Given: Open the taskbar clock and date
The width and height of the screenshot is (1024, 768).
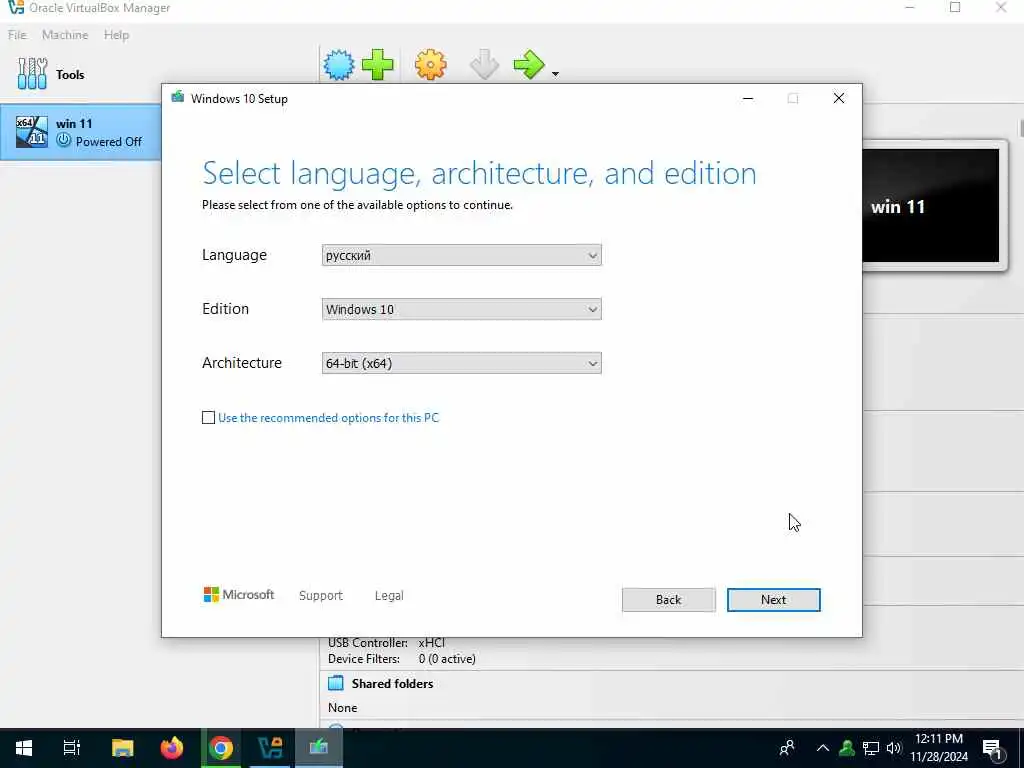Looking at the screenshot, I should [939, 748].
